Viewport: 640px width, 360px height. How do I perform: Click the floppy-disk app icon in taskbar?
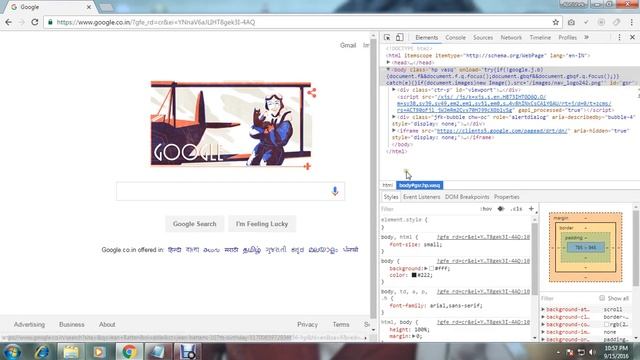(188, 351)
